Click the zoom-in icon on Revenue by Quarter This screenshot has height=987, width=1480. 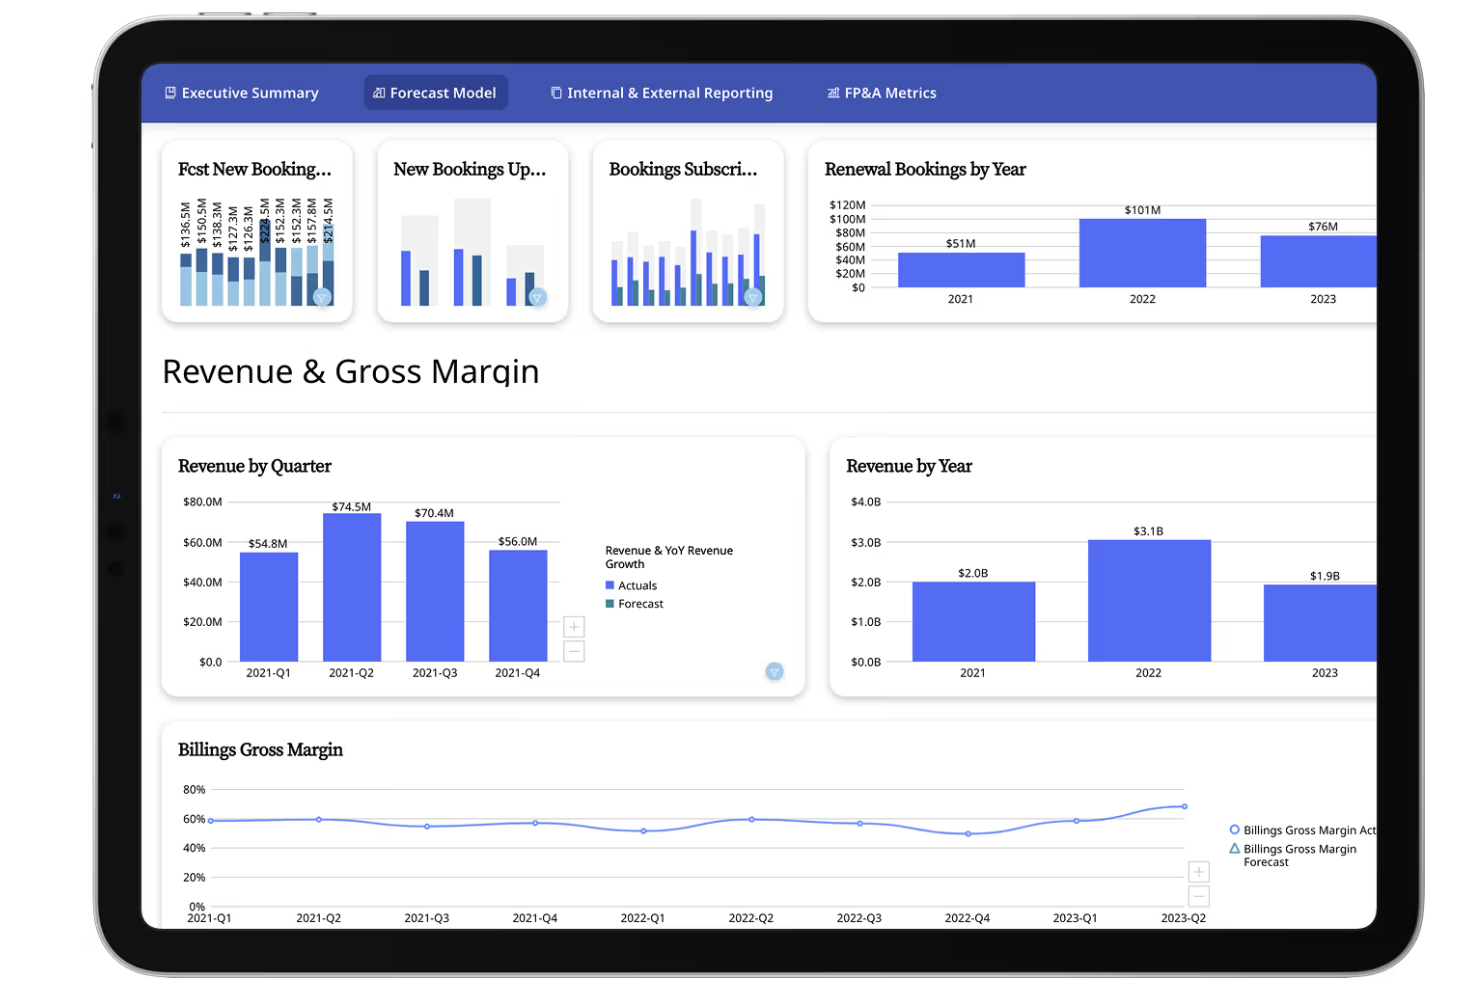click(574, 626)
